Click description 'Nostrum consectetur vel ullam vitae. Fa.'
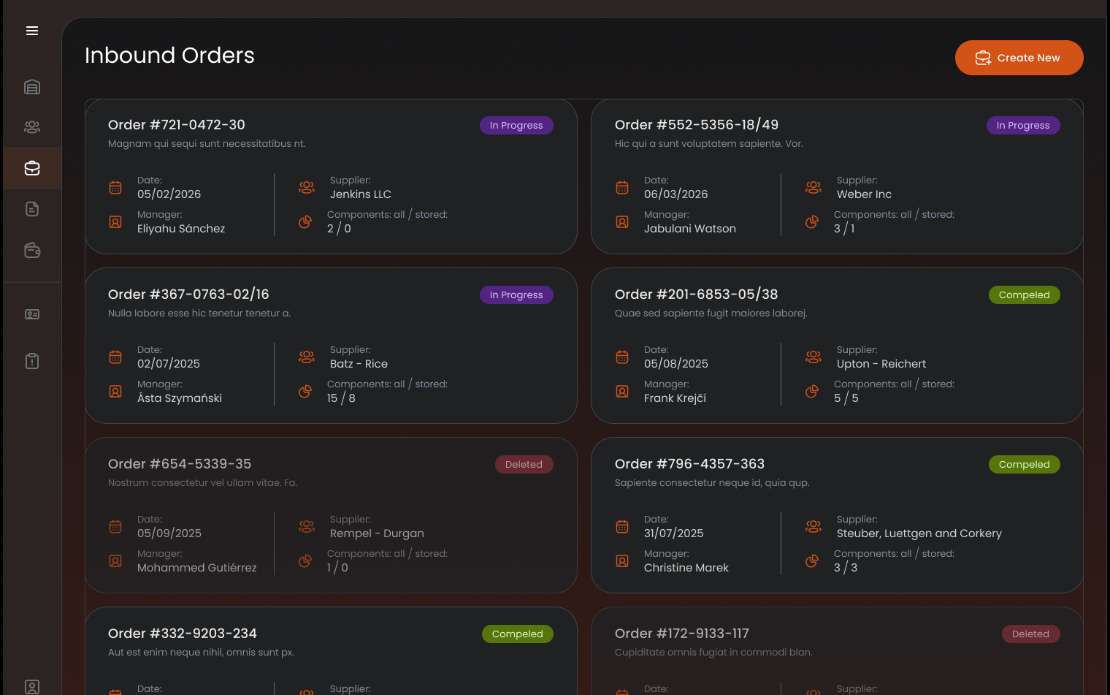1110x695 pixels. coord(202,483)
